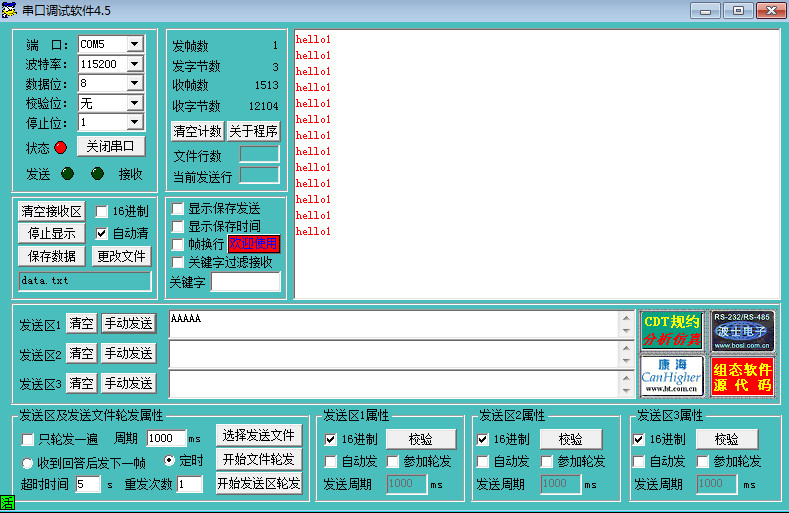This screenshot has height=513, width=789.
Task: Click the 关闭串口 button
Action: 111,146
